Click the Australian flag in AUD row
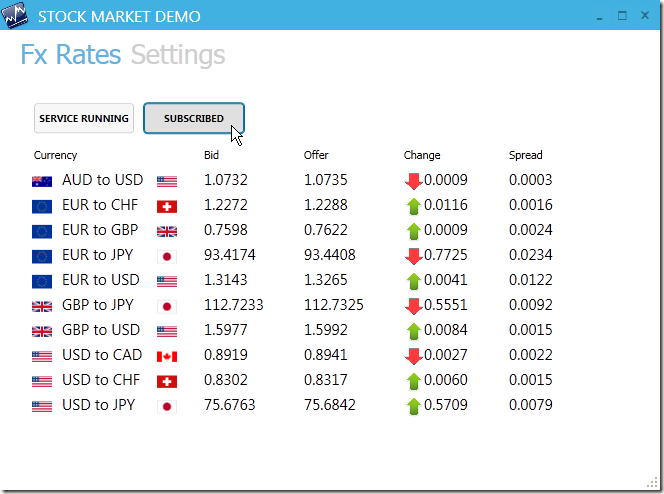The height and width of the screenshot is (494, 664). pos(42,181)
